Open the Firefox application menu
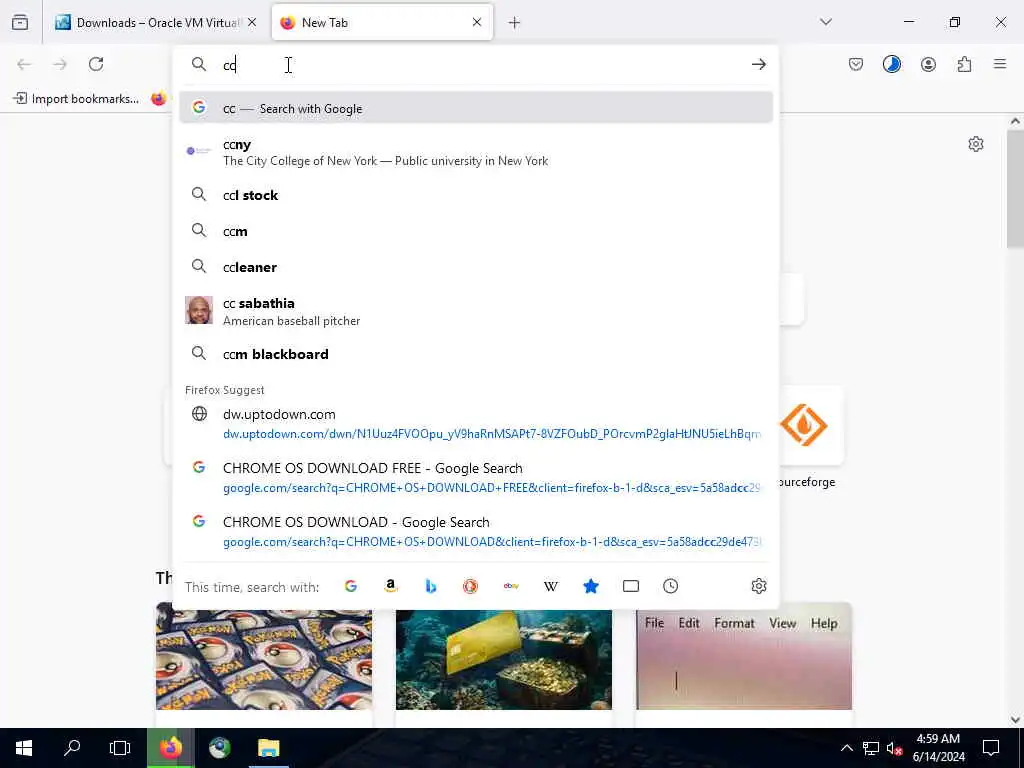The image size is (1024, 768). [x=1000, y=64]
